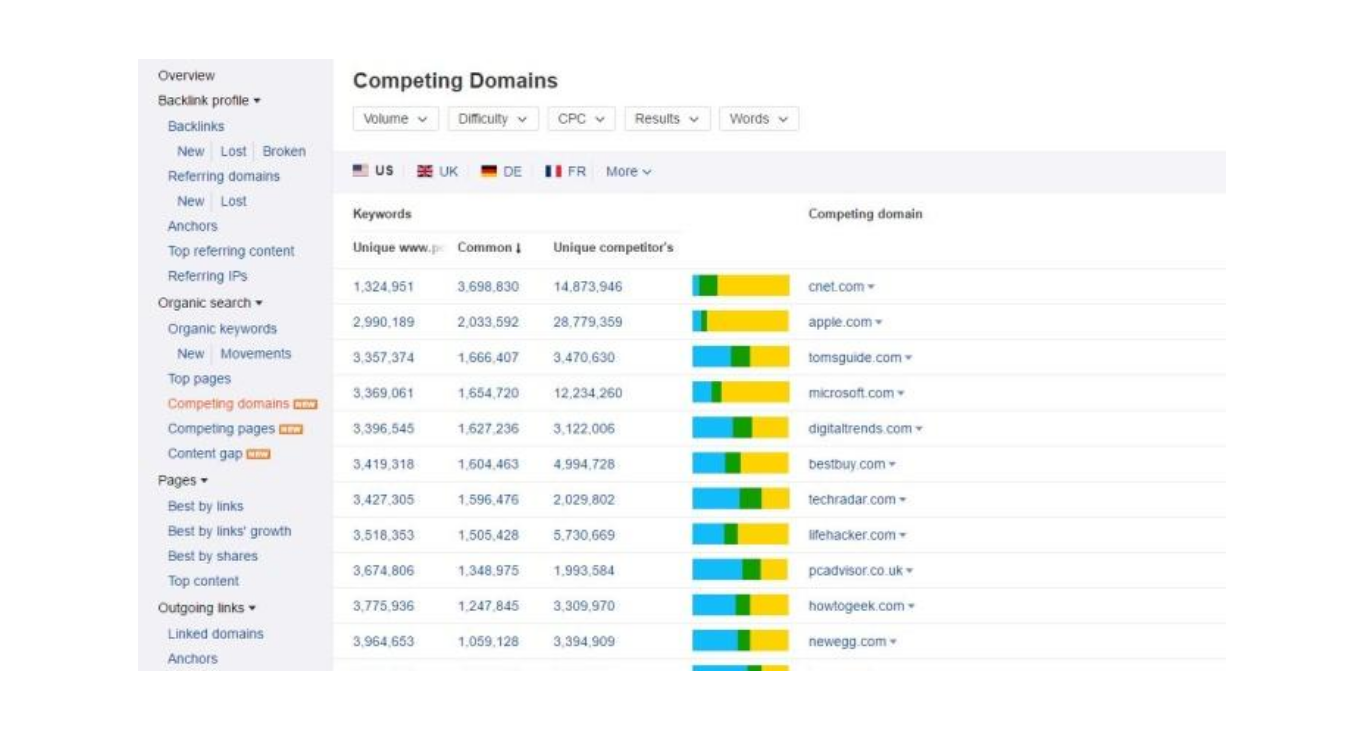Viewport: 1364px width, 753px height.
Task: Click unique keywords value 1,324,951
Action: (383, 287)
